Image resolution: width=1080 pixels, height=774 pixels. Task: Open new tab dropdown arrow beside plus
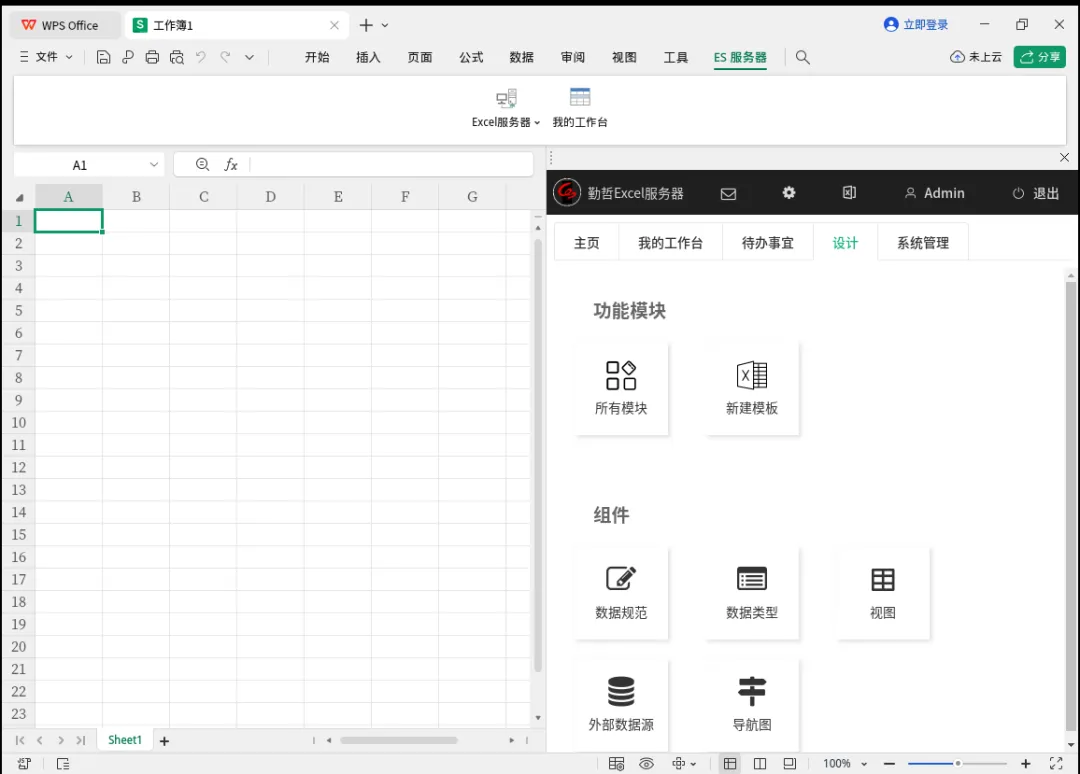pyautogui.click(x=385, y=25)
